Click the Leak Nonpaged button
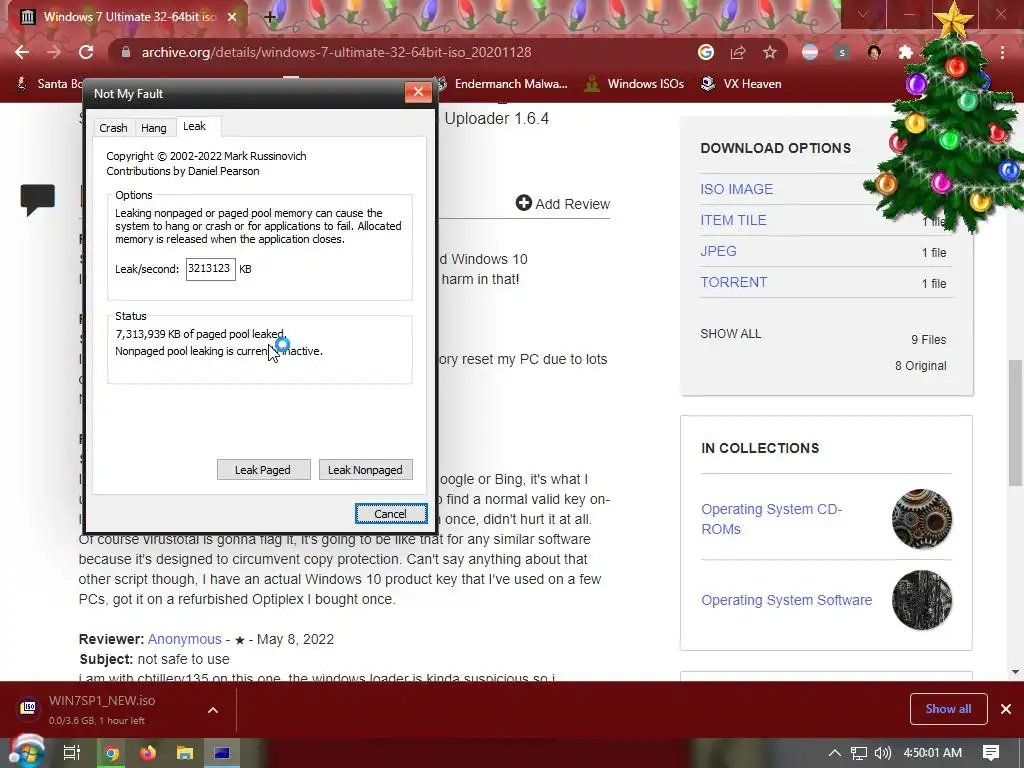1024x768 pixels. [365, 470]
